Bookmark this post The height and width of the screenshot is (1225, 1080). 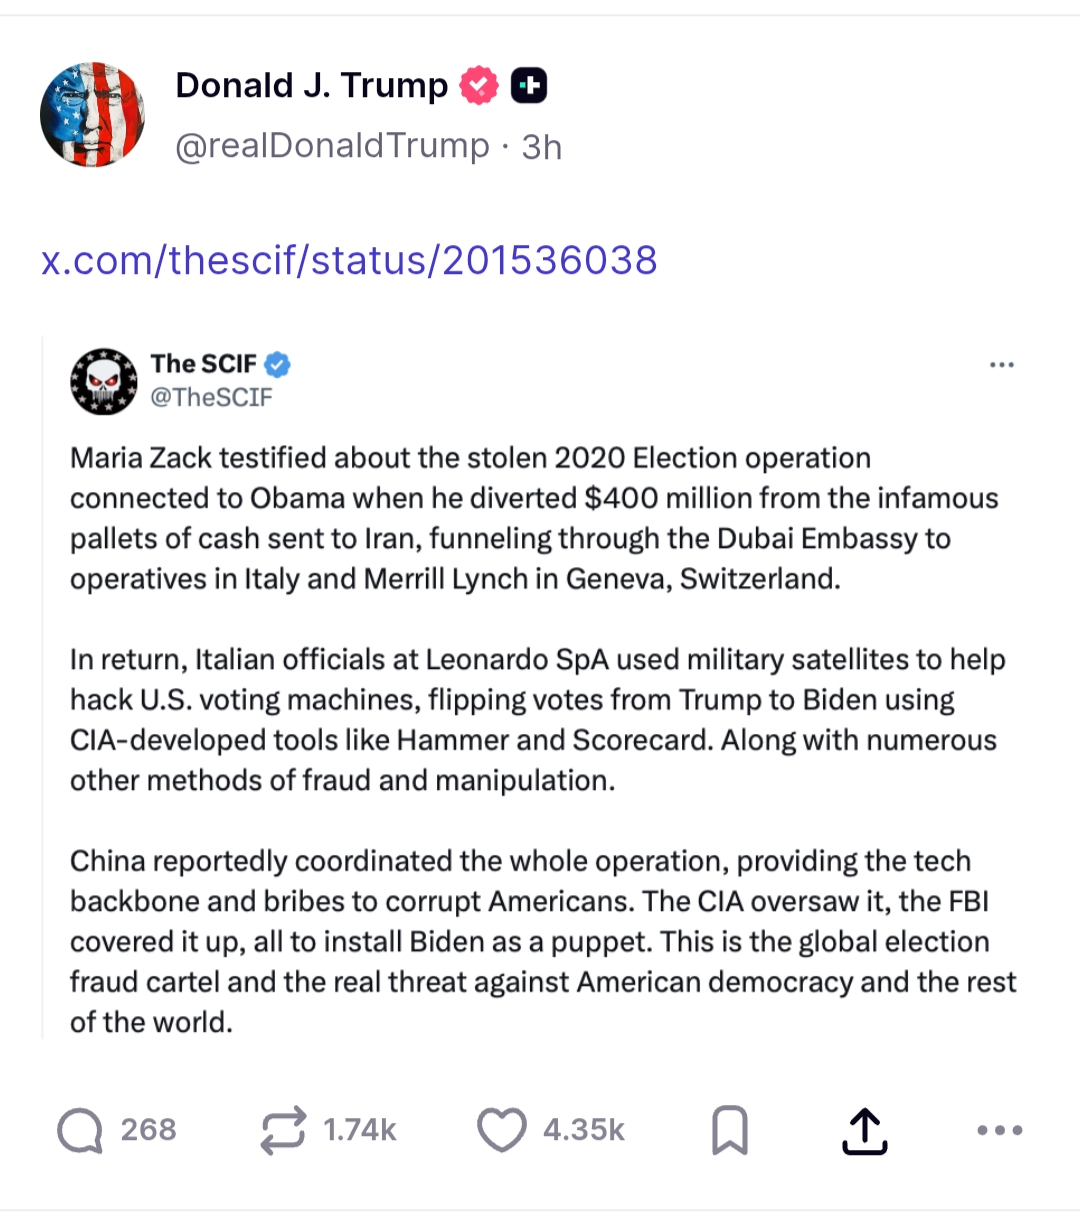[729, 1131]
